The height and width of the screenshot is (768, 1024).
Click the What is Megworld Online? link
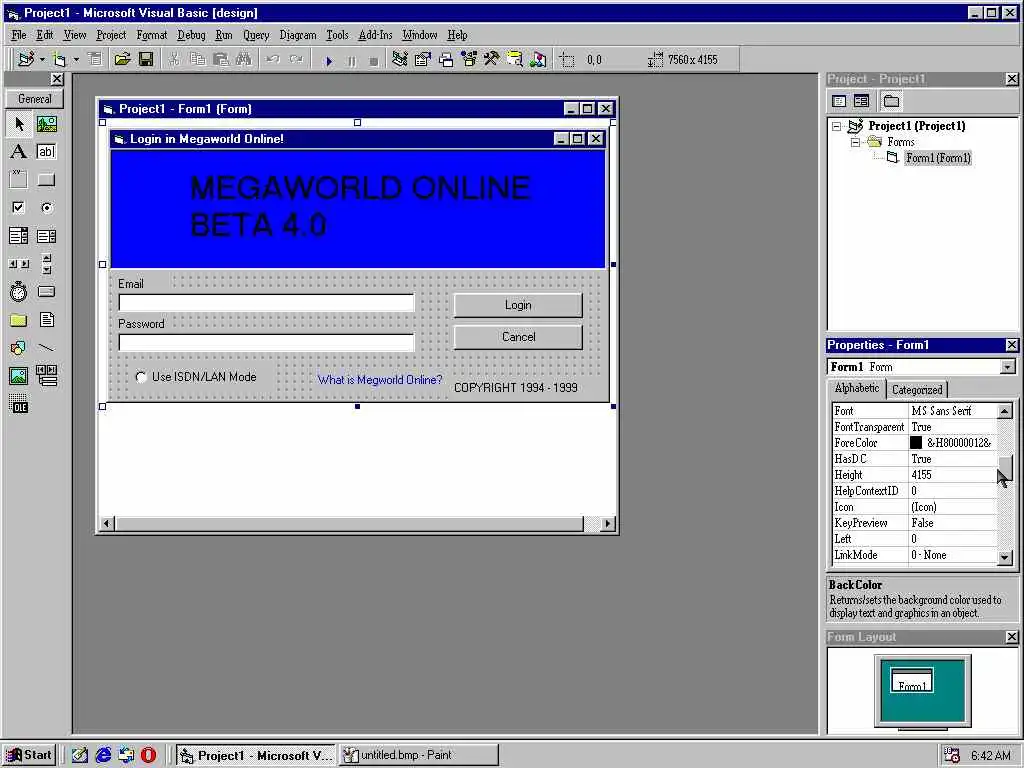(x=379, y=379)
